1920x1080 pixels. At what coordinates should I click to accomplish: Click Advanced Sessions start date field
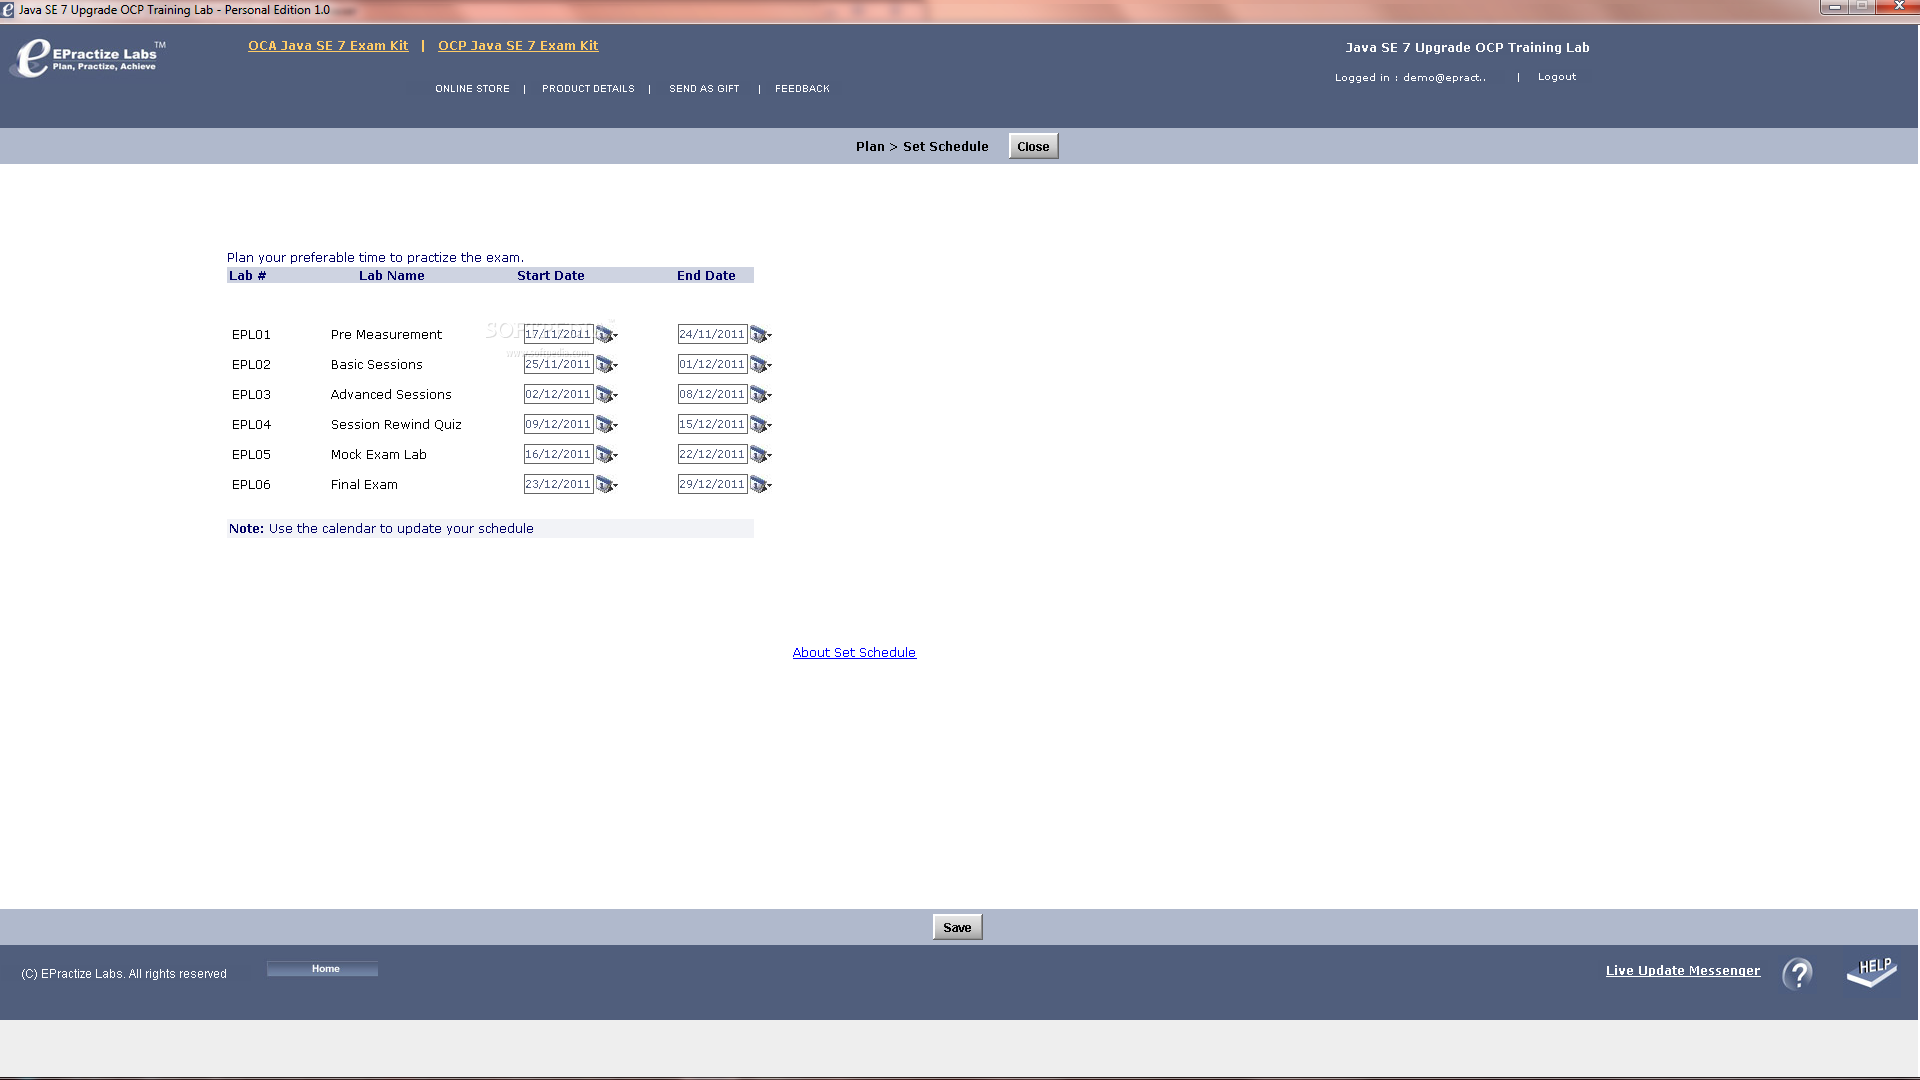tap(559, 394)
